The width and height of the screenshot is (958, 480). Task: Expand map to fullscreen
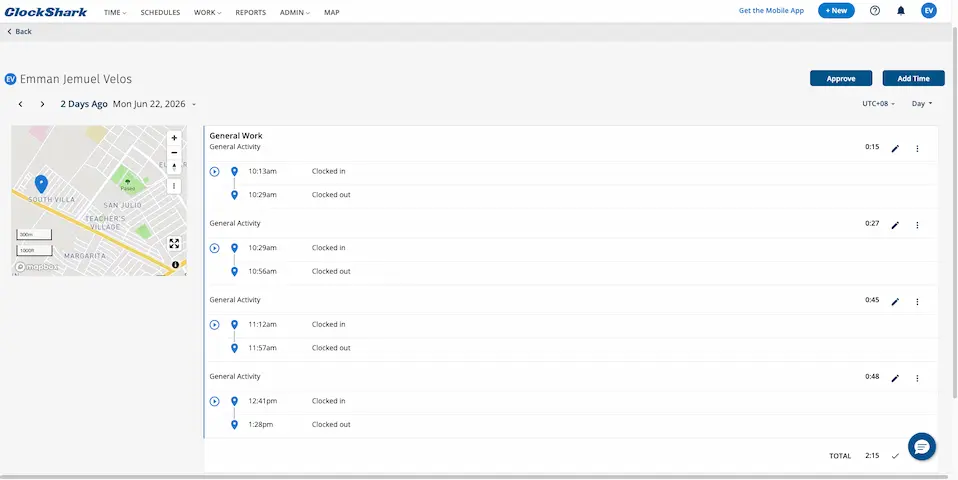[x=174, y=244]
